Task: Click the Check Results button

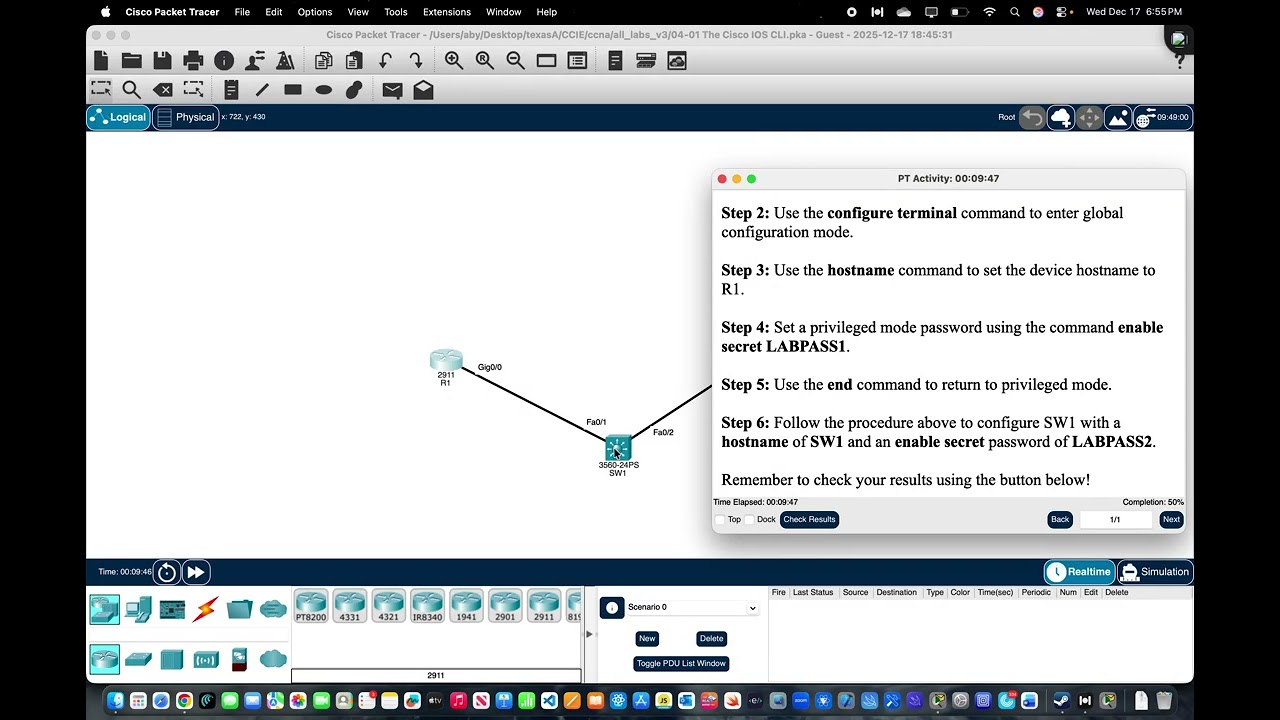Action: pos(809,519)
